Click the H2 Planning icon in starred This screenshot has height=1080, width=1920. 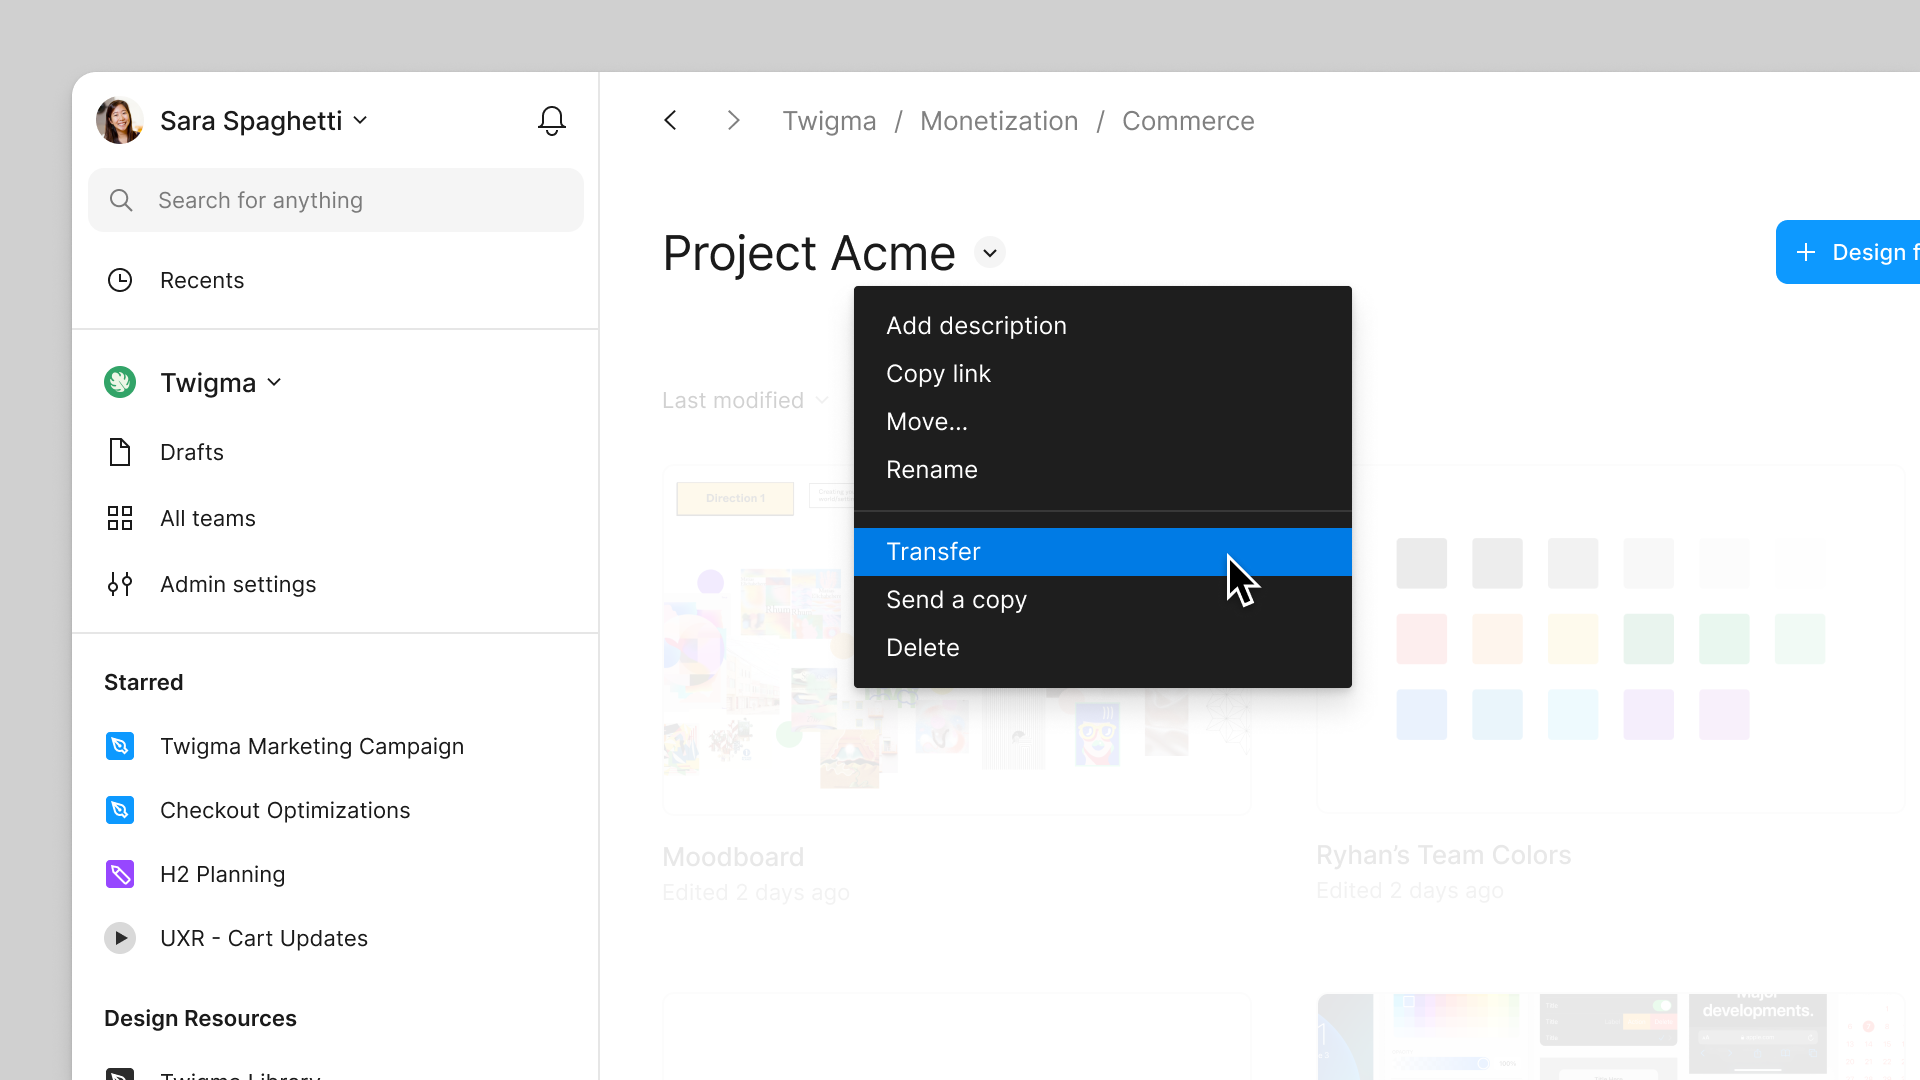[120, 874]
